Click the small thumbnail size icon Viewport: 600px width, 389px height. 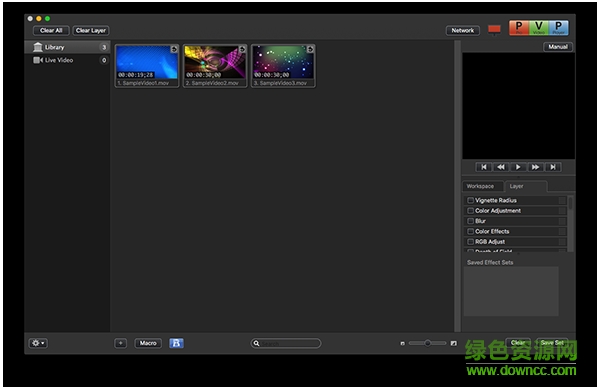402,344
